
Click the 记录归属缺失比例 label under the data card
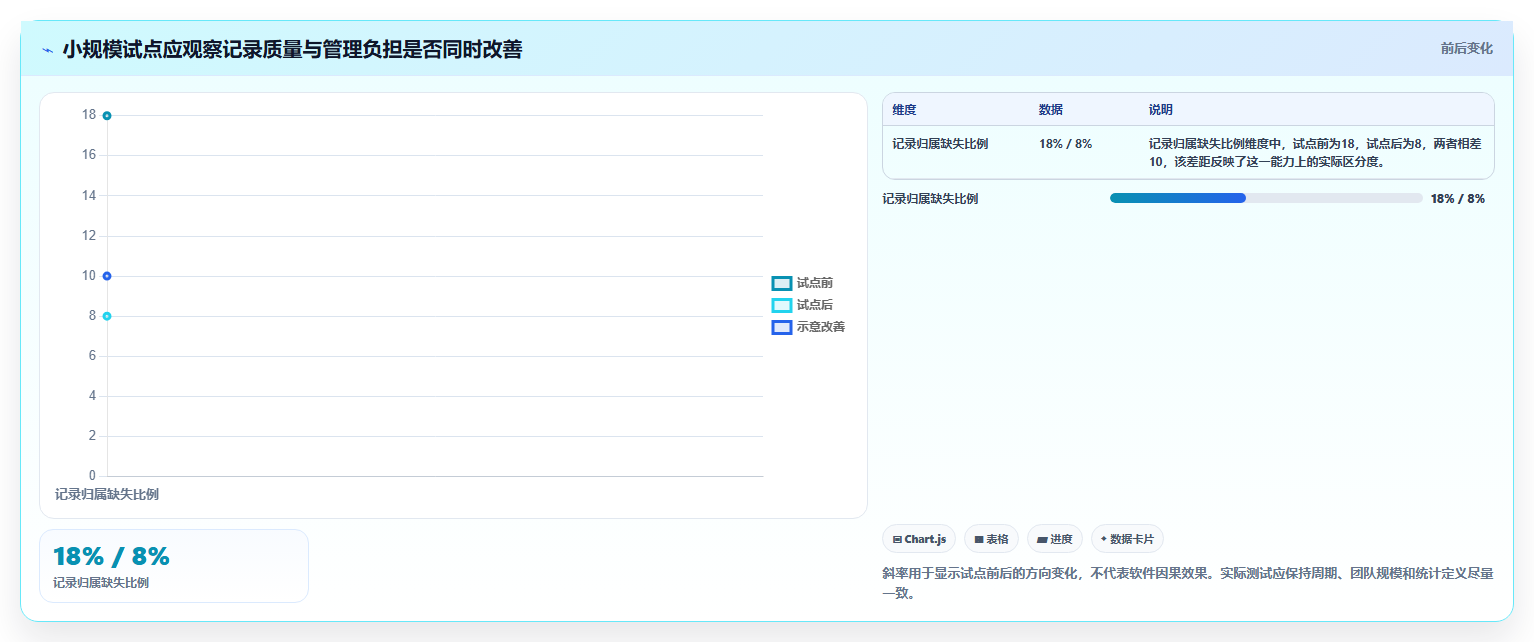(101, 583)
